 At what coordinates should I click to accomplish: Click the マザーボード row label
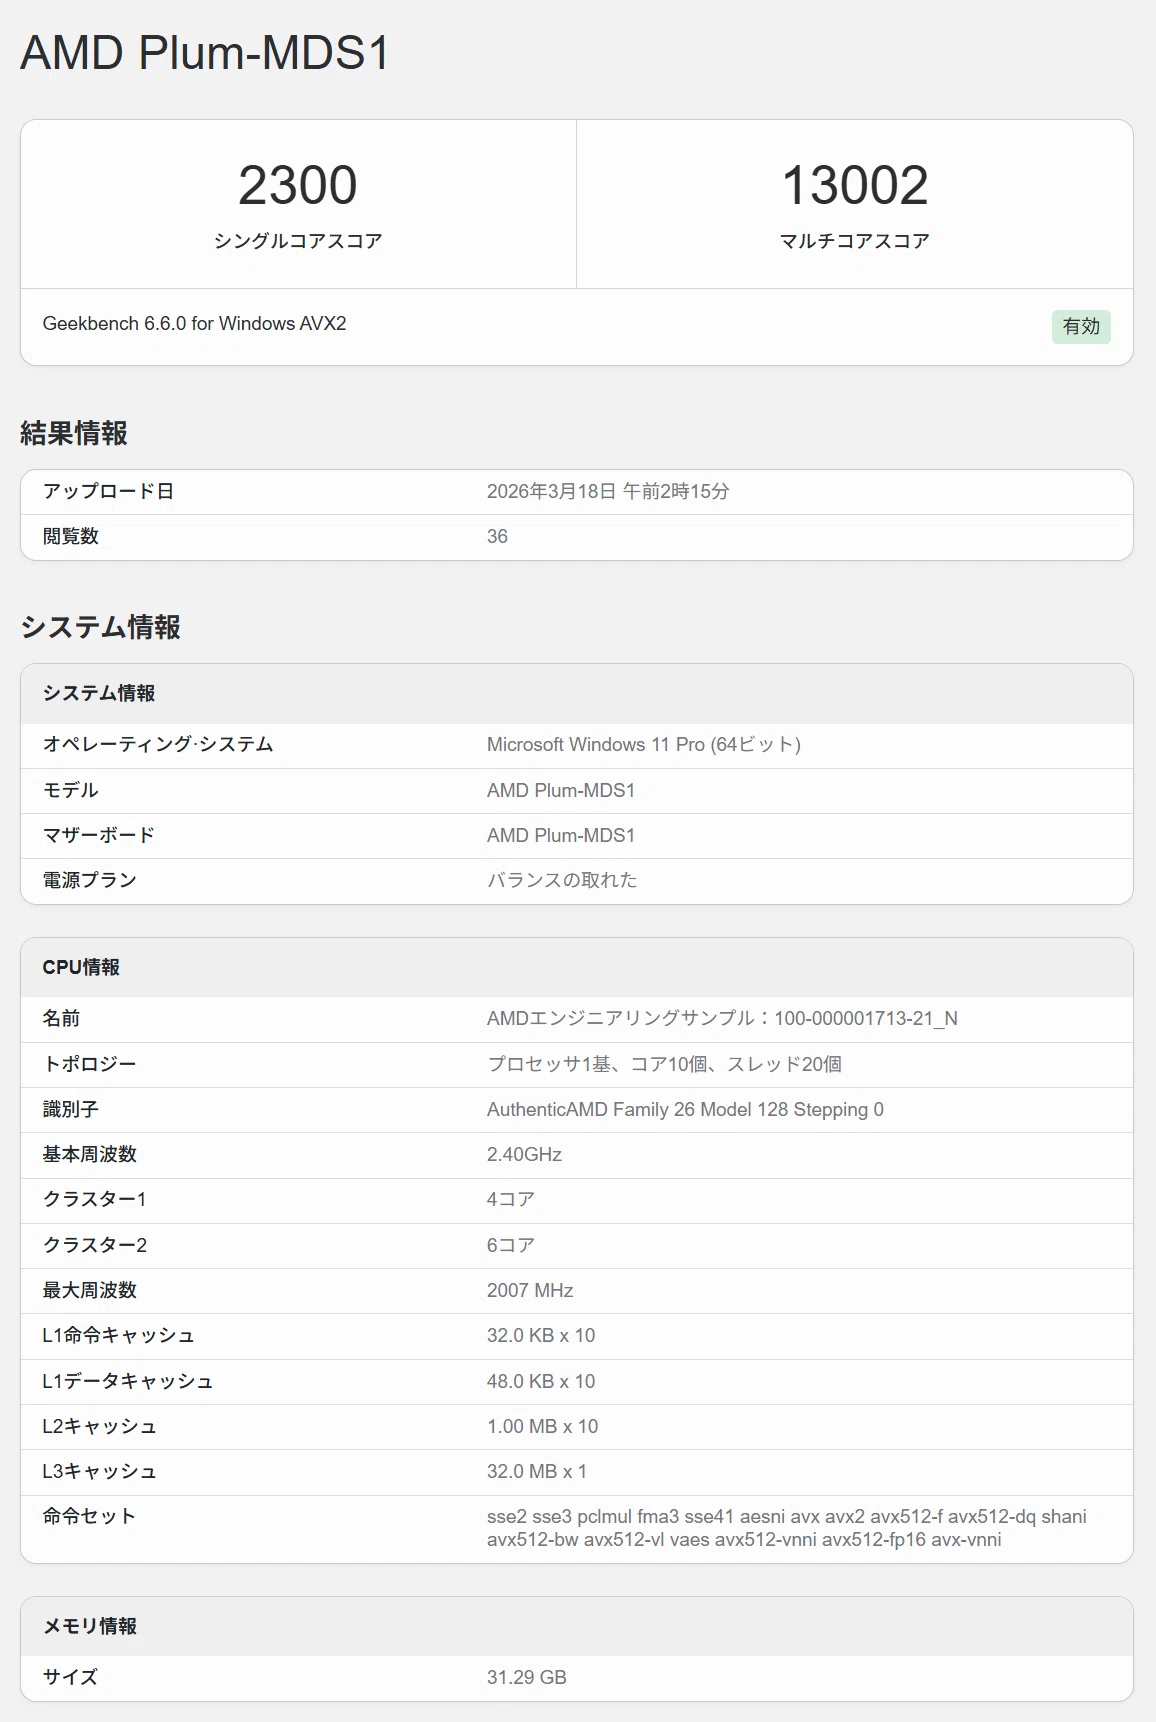click(x=99, y=835)
